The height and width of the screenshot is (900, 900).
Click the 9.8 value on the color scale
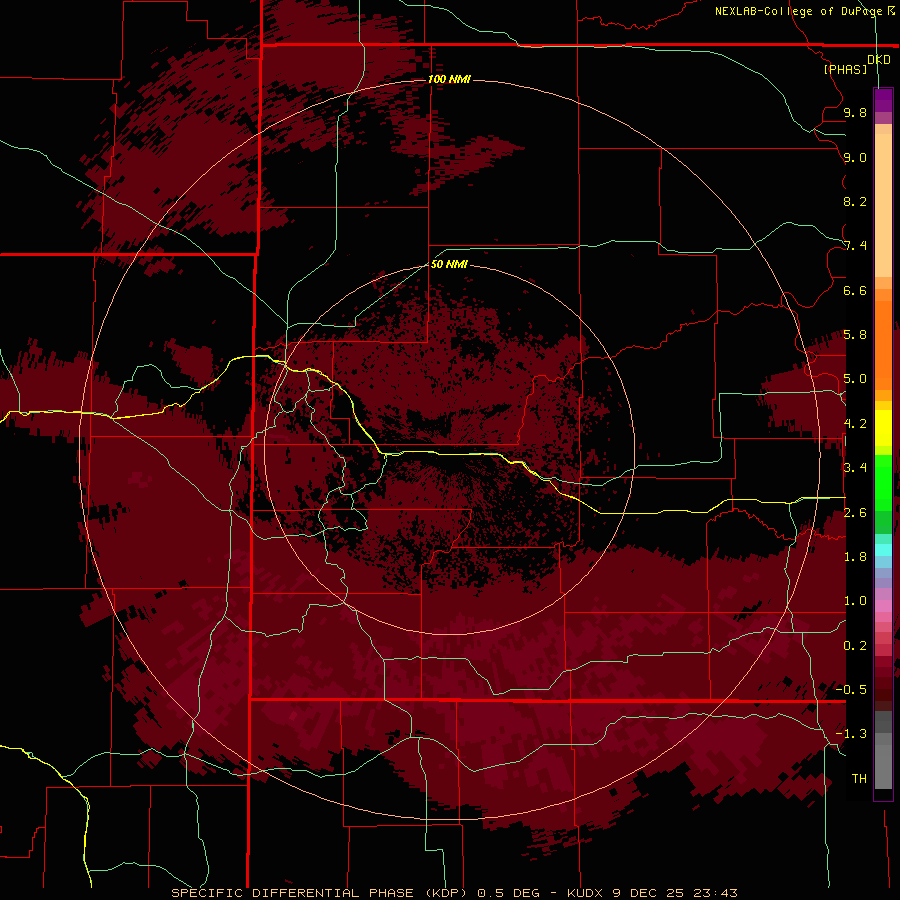point(855,112)
